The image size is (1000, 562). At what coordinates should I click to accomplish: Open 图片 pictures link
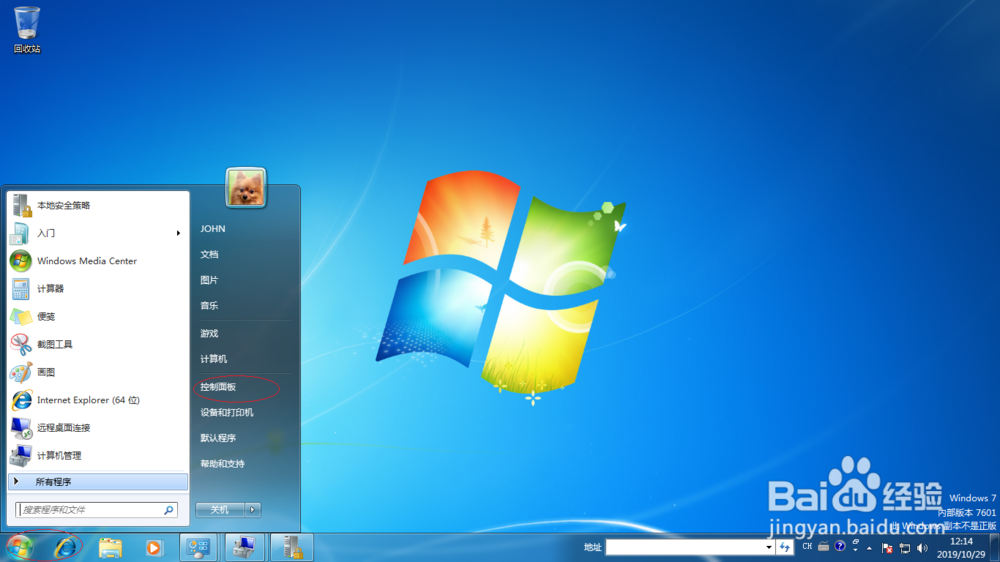point(209,280)
